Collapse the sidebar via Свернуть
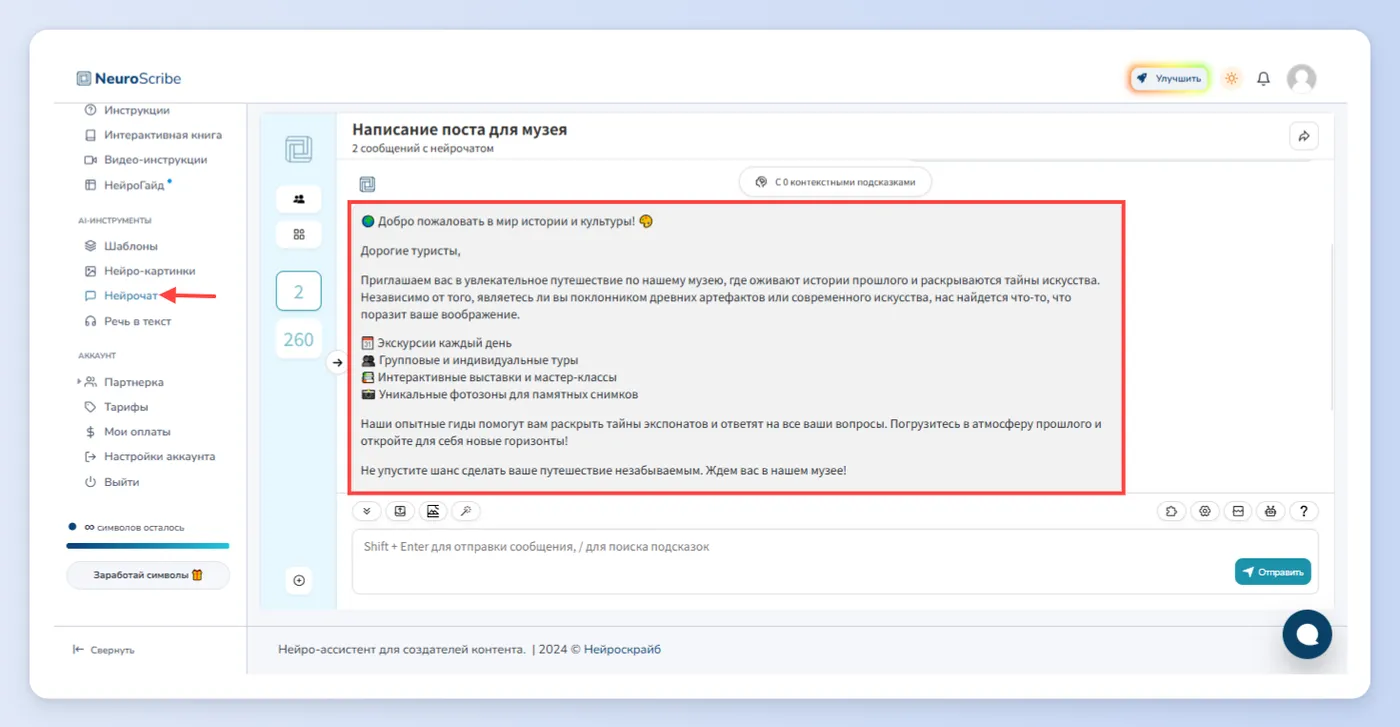 pyautogui.click(x=103, y=650)
